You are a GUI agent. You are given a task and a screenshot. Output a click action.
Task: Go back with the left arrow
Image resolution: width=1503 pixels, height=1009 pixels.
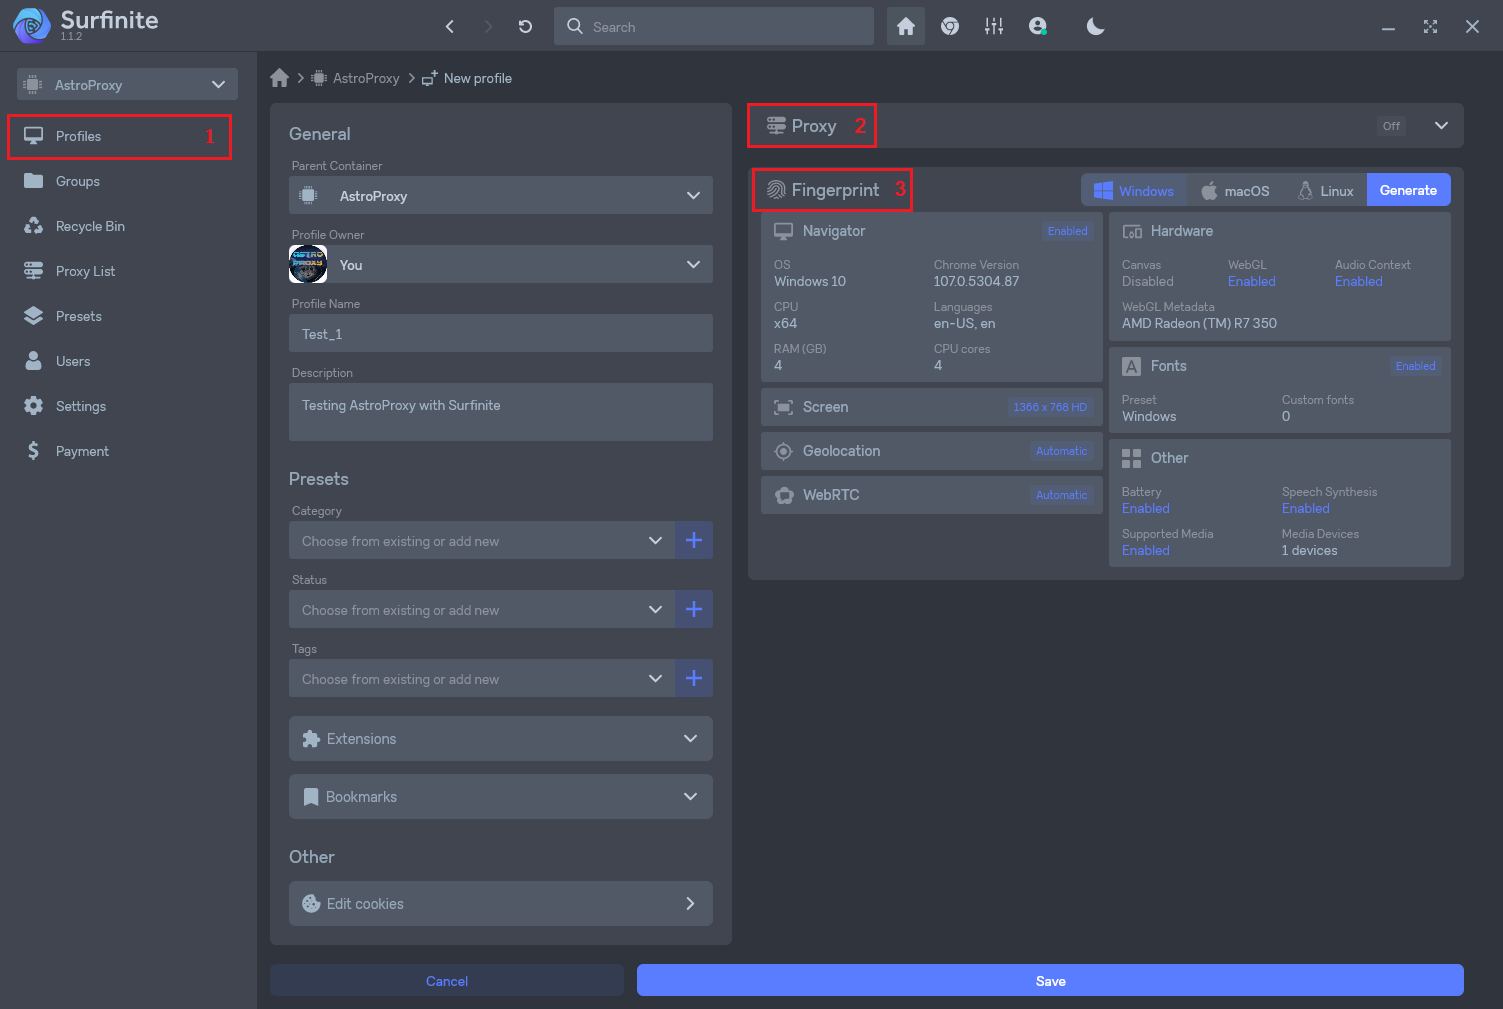coord(450,27)
